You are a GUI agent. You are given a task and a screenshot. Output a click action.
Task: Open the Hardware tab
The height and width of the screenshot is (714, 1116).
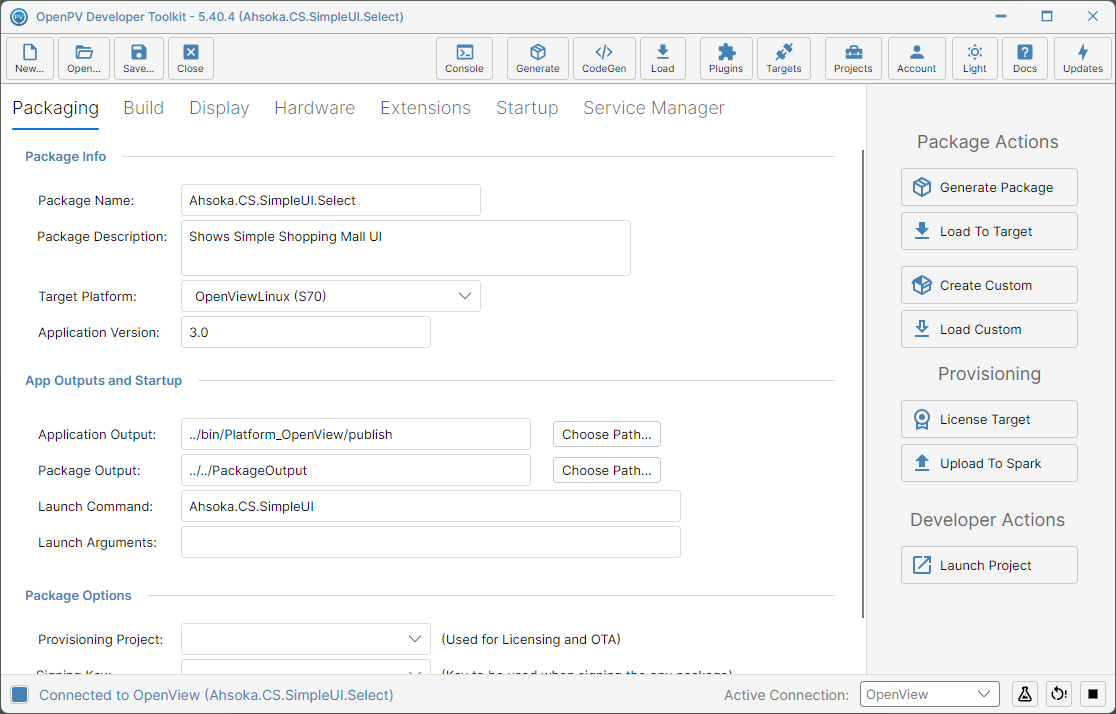(x=315, y=108)
